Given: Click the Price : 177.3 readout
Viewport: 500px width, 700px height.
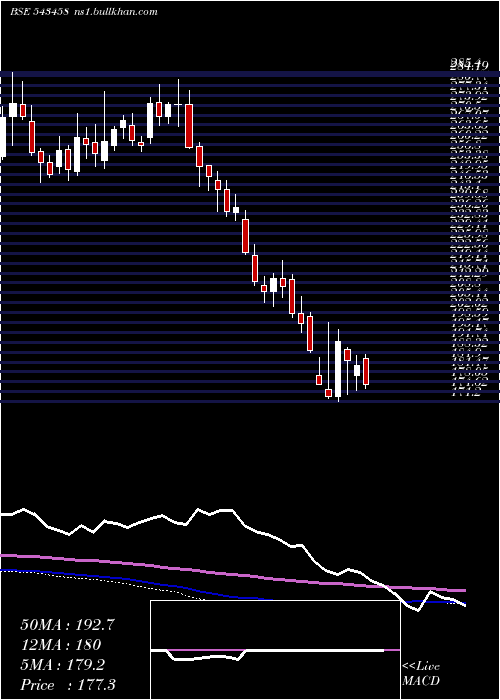Looking at the screenshot, I should click(x=68, y=685).
